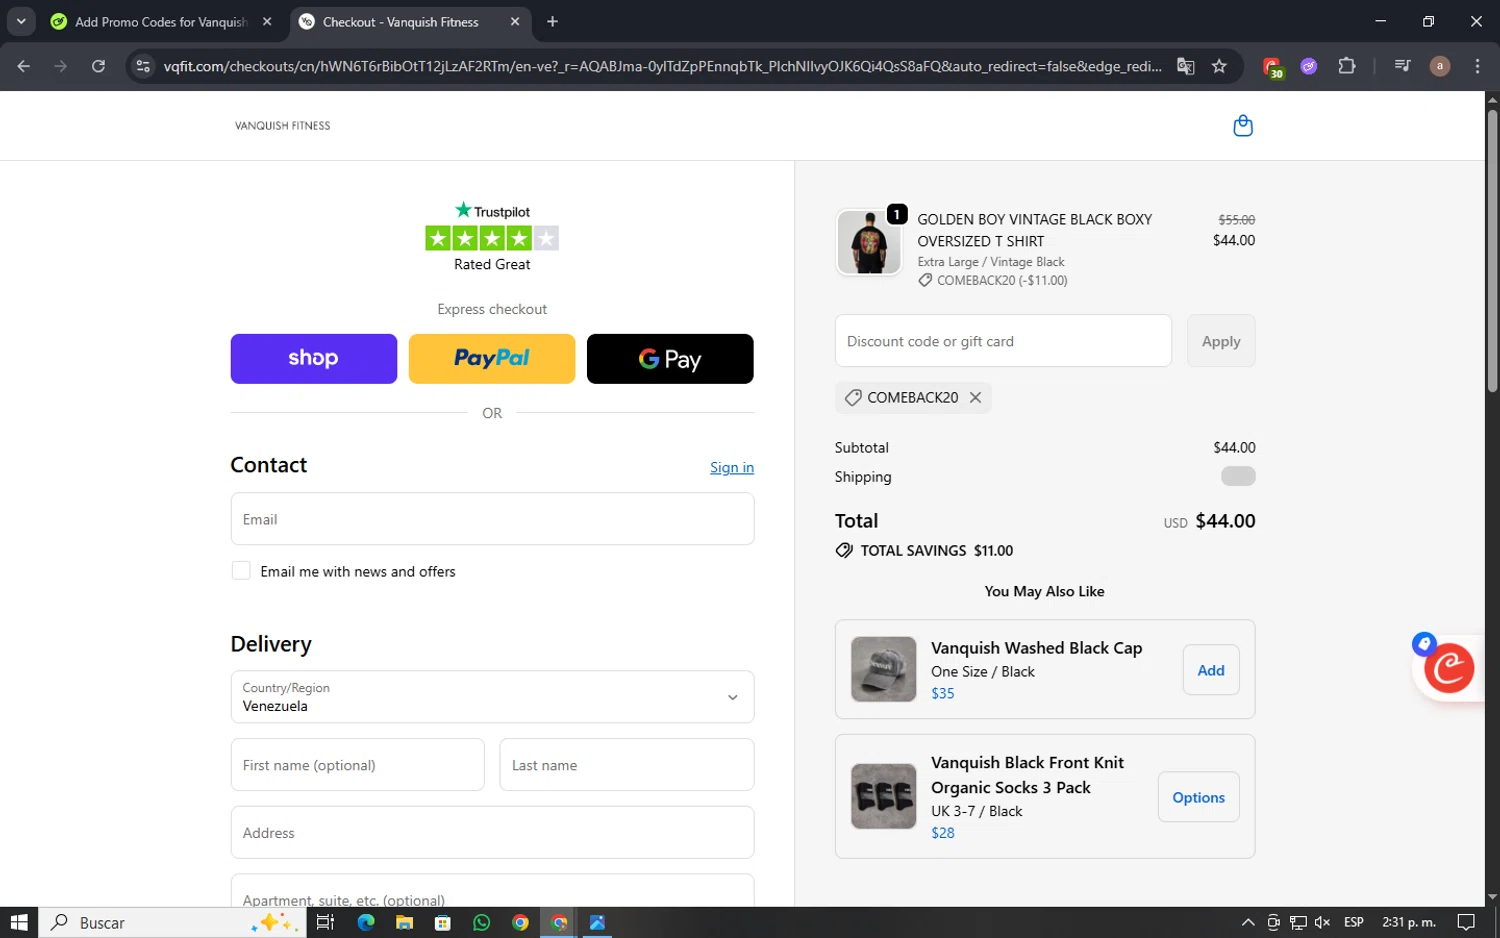
Task: Click into the Address field
Action: click(x=492, y=833)
